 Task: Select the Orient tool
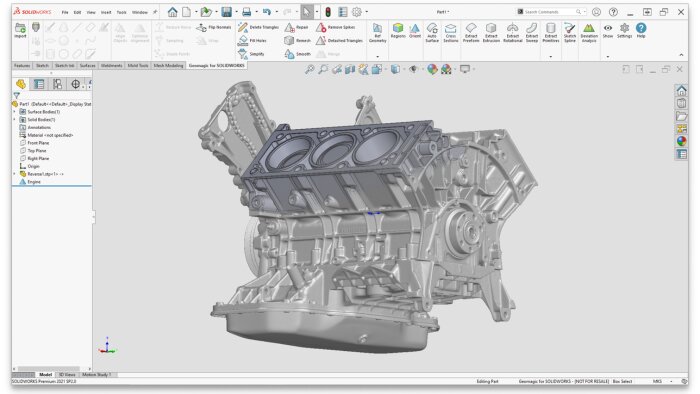pos(415,31)
